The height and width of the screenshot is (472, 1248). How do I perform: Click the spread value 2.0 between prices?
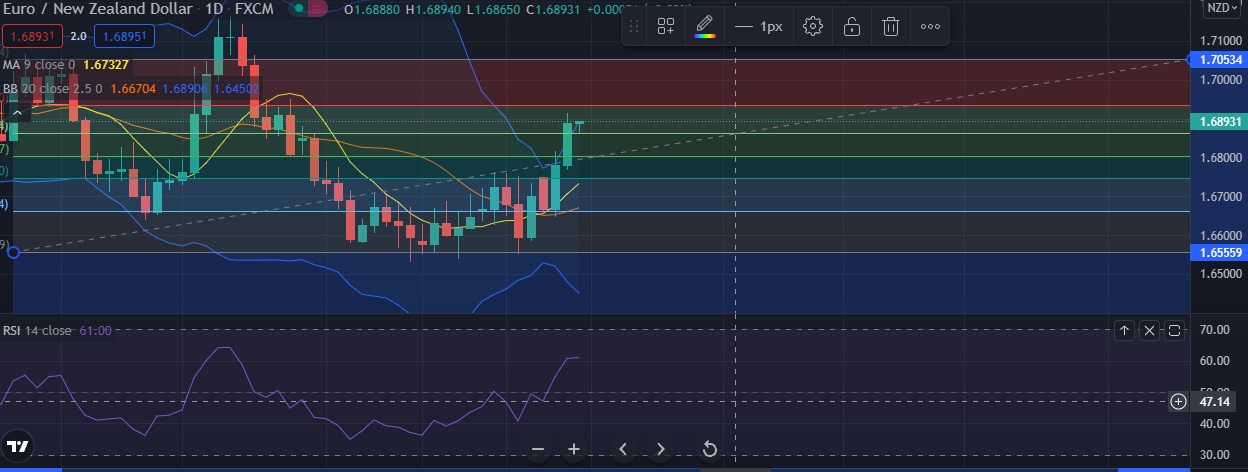(x=77, y=37)
